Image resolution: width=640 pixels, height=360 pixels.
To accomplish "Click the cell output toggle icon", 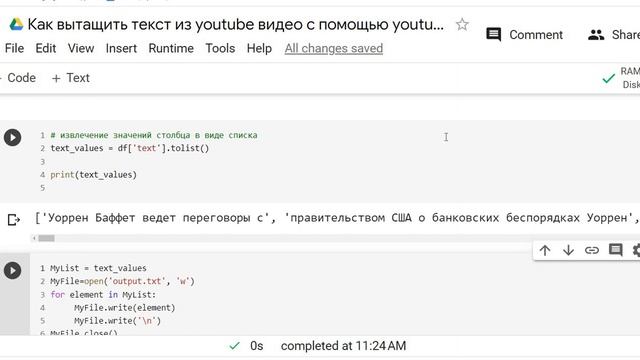I will pos(13,220).
